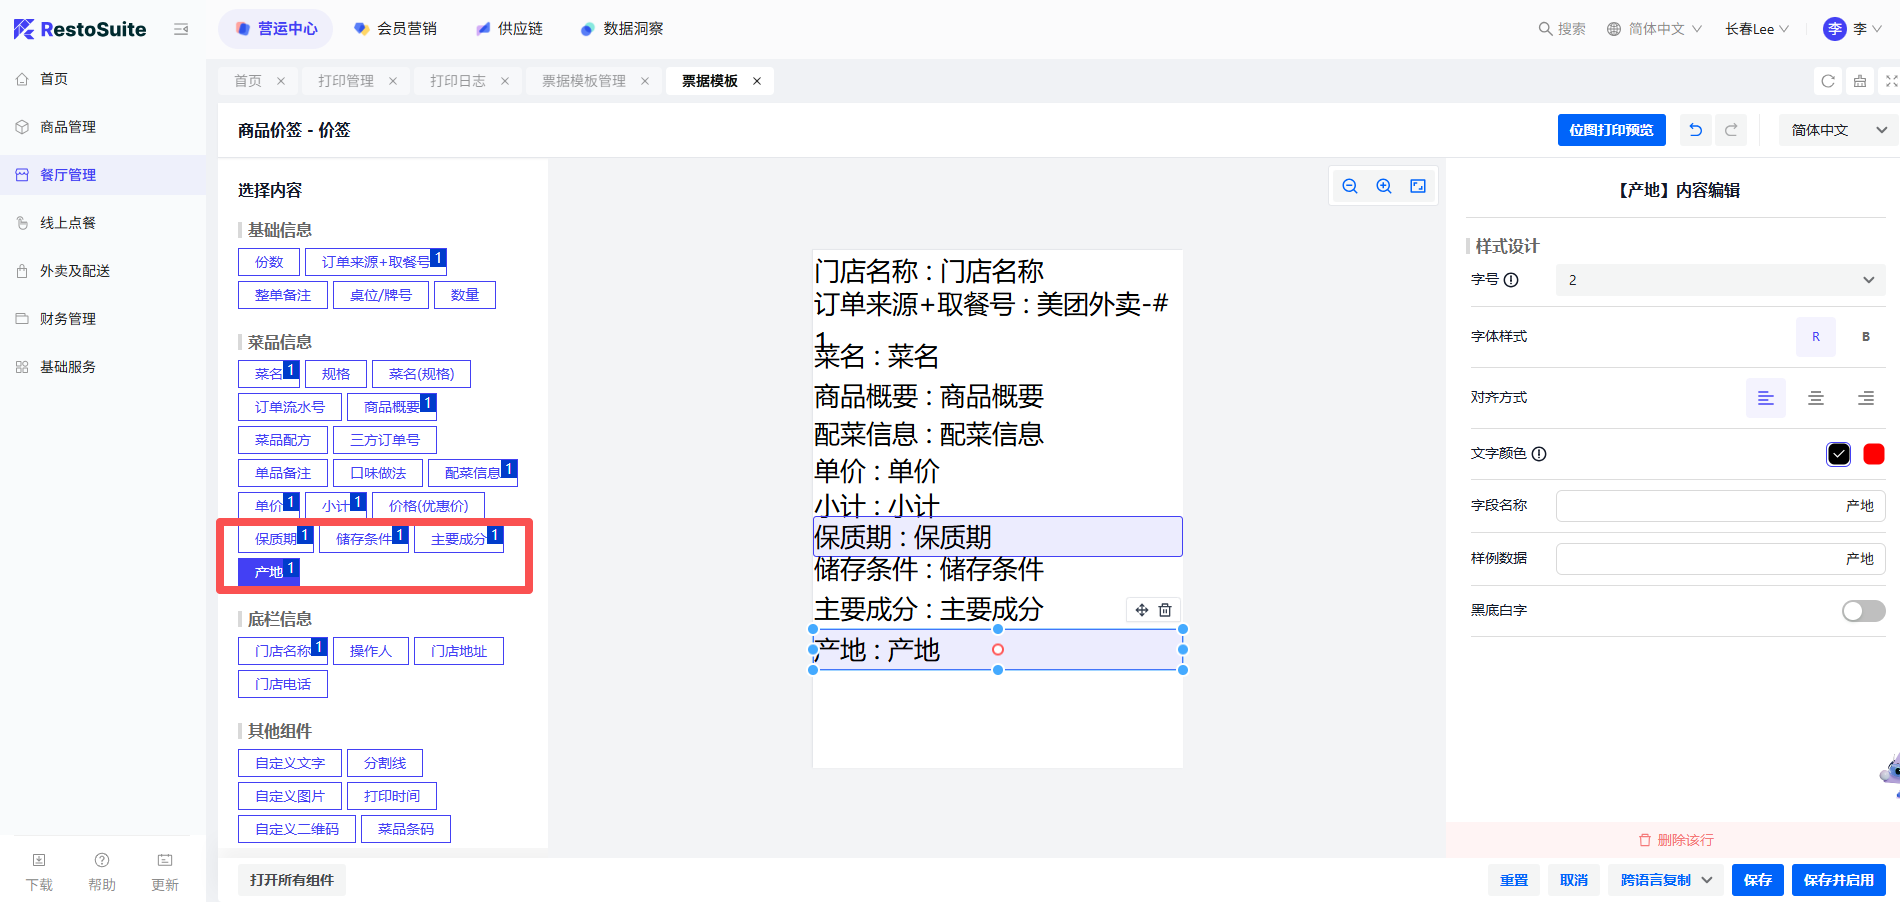1900x902 pixels.
Task: Click the move handle icon above 产地
Action: coord(1142,610)
